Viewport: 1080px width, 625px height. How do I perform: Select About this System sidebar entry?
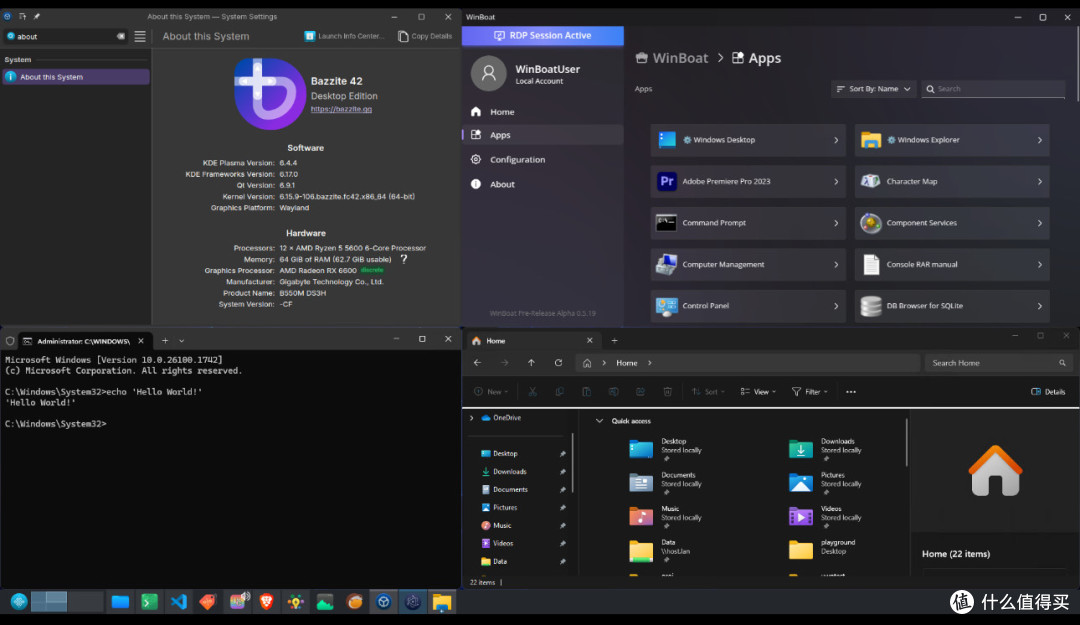pyautogui.click(x=76, y=76)
